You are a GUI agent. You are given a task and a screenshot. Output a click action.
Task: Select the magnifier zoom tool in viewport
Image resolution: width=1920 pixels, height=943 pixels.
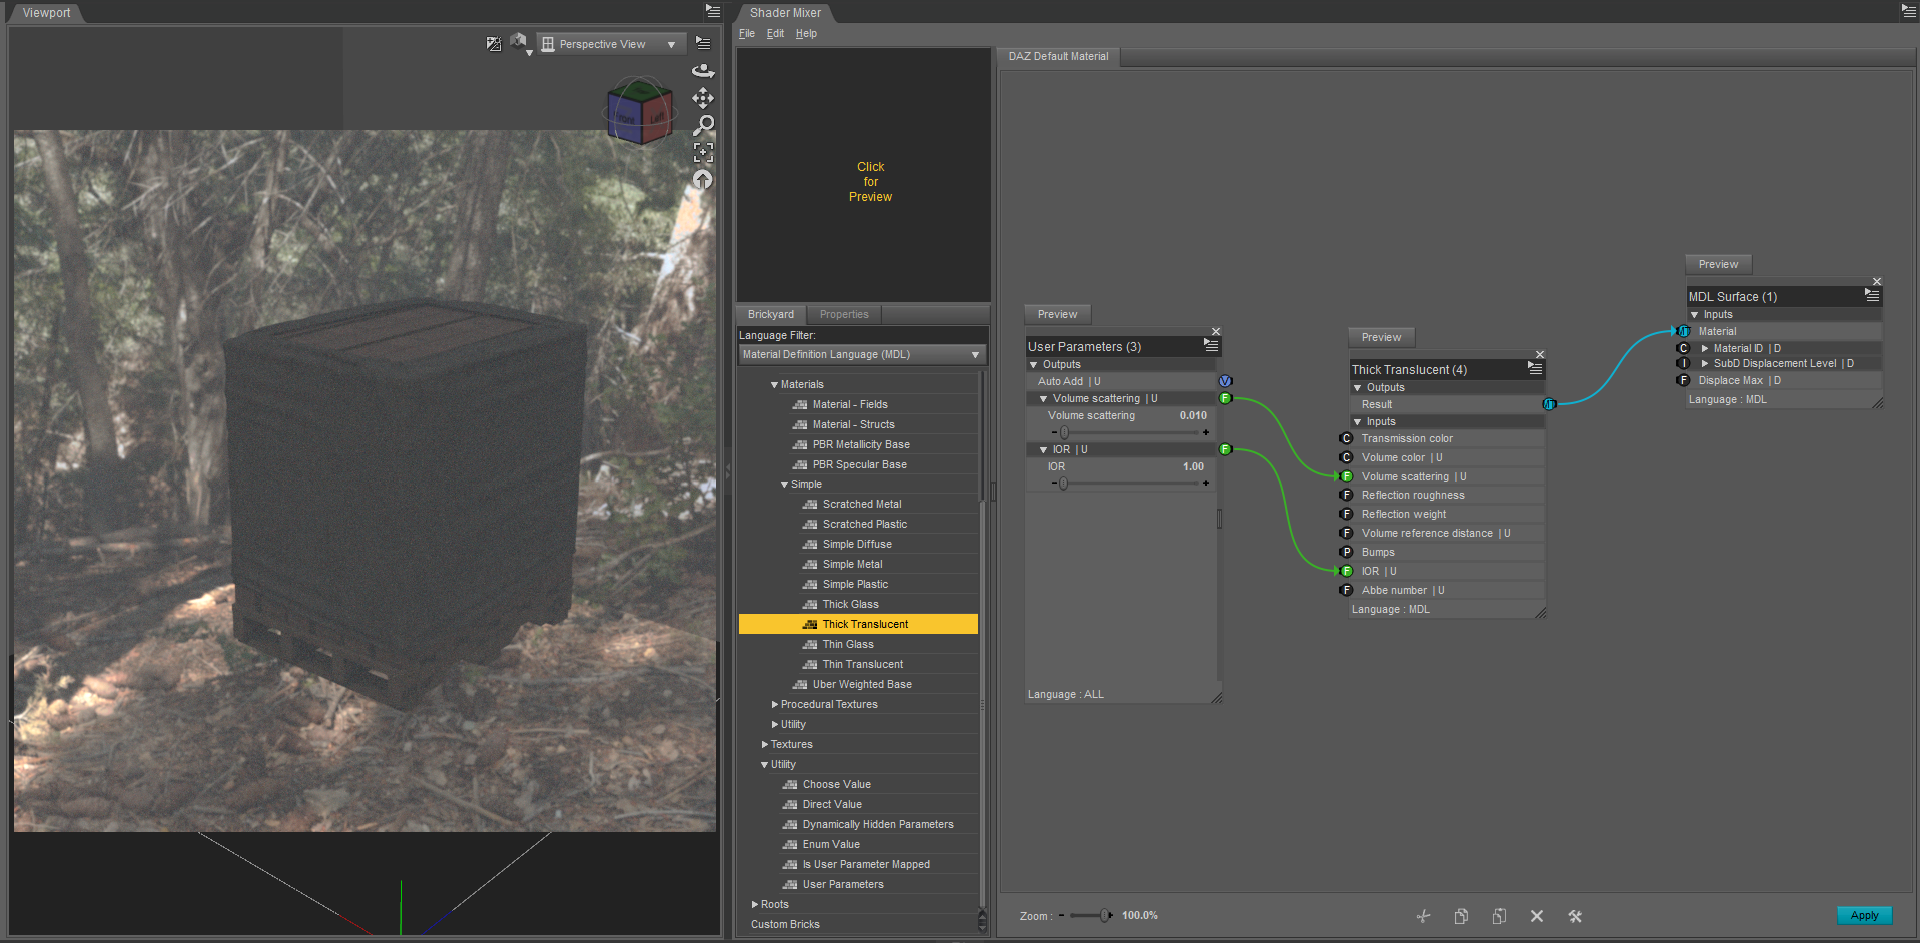coord(703,125)
